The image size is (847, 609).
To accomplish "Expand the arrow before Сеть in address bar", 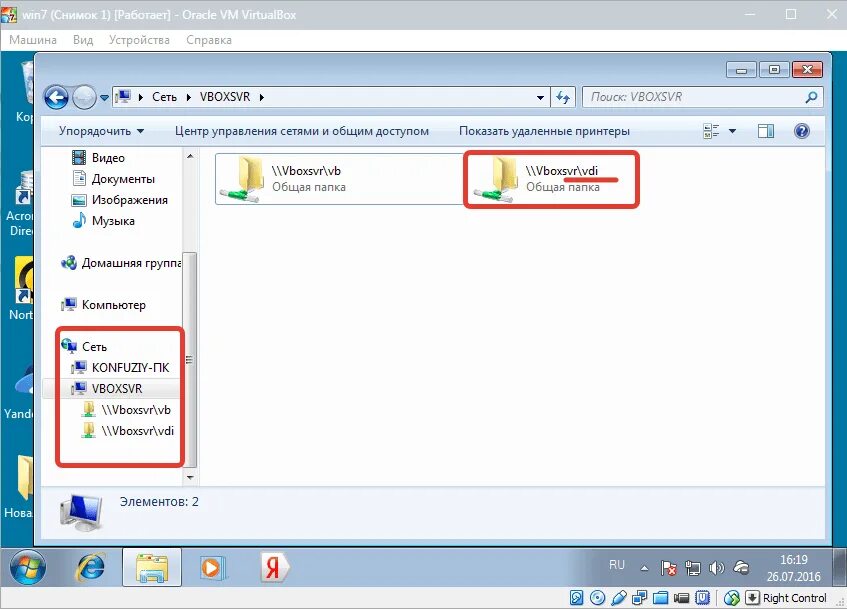I will point(140,97).
